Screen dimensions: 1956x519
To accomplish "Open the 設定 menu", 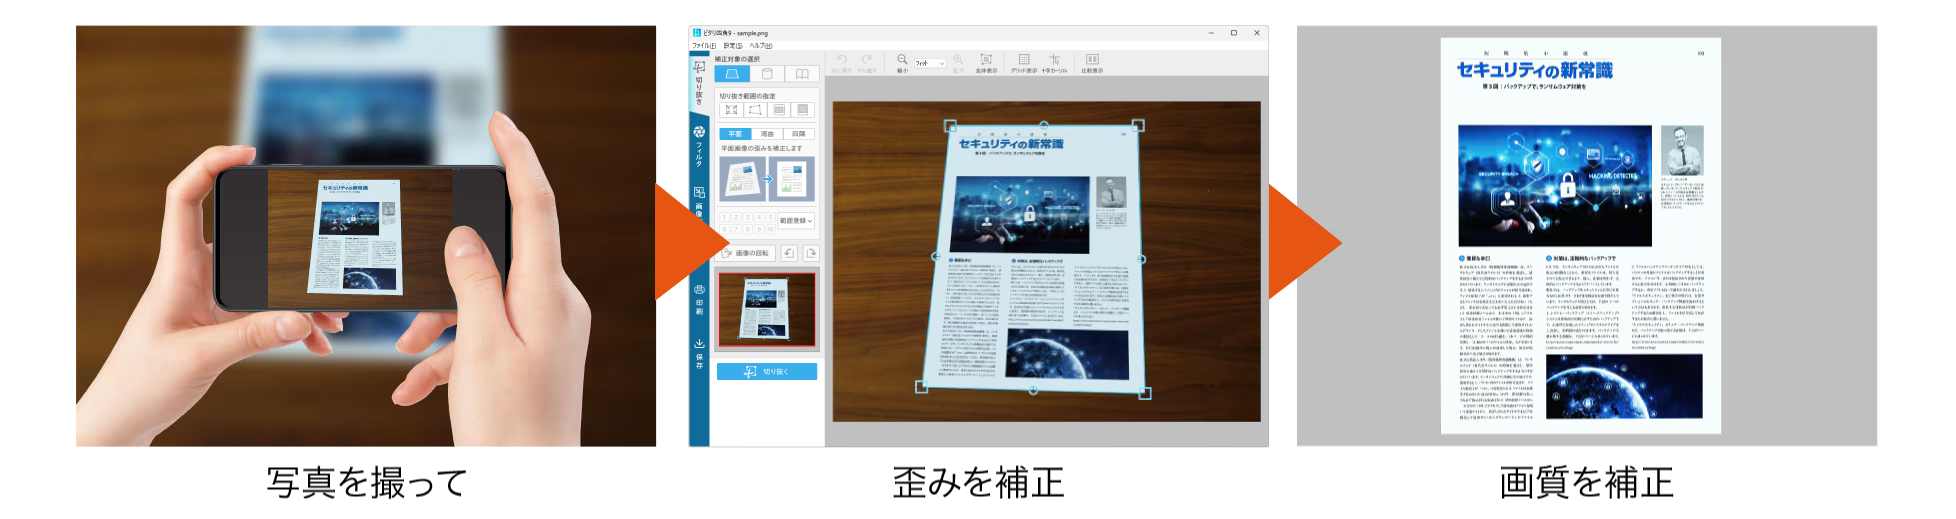I will point(733,45).
